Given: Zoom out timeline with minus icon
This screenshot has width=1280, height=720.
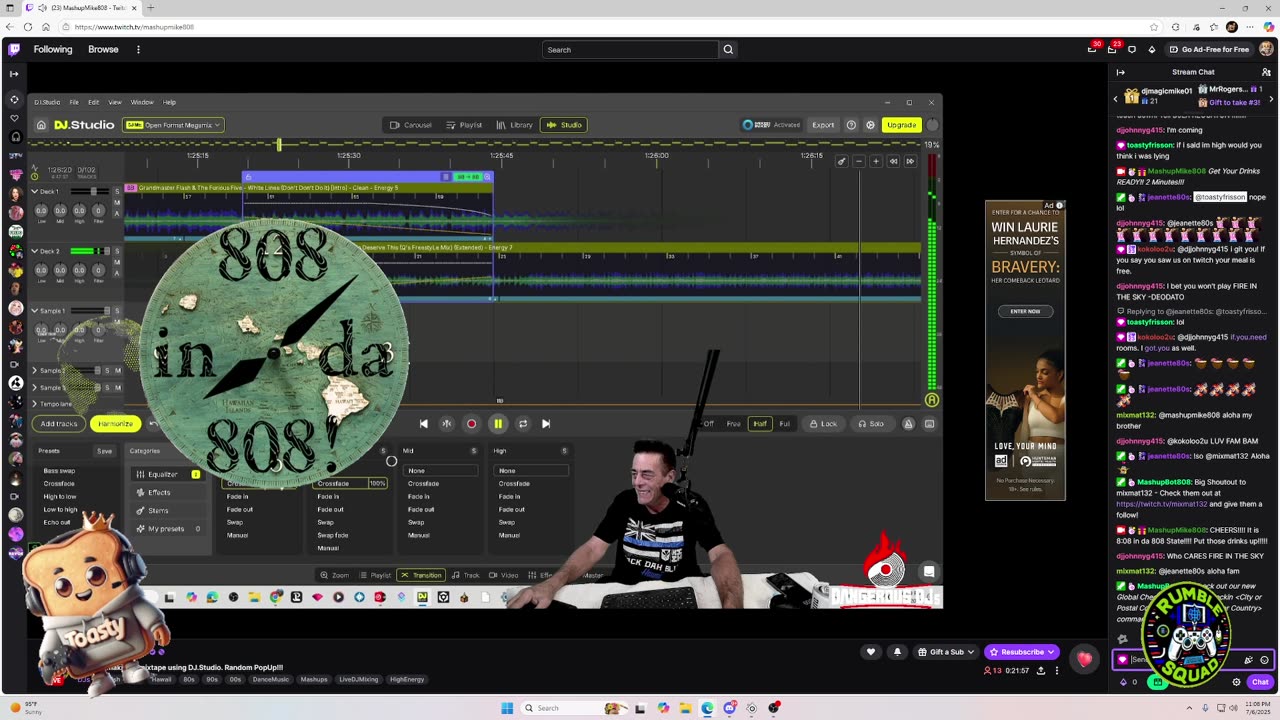Looking at the screenshot, I should pyautogui.click(x=858, y=161).
